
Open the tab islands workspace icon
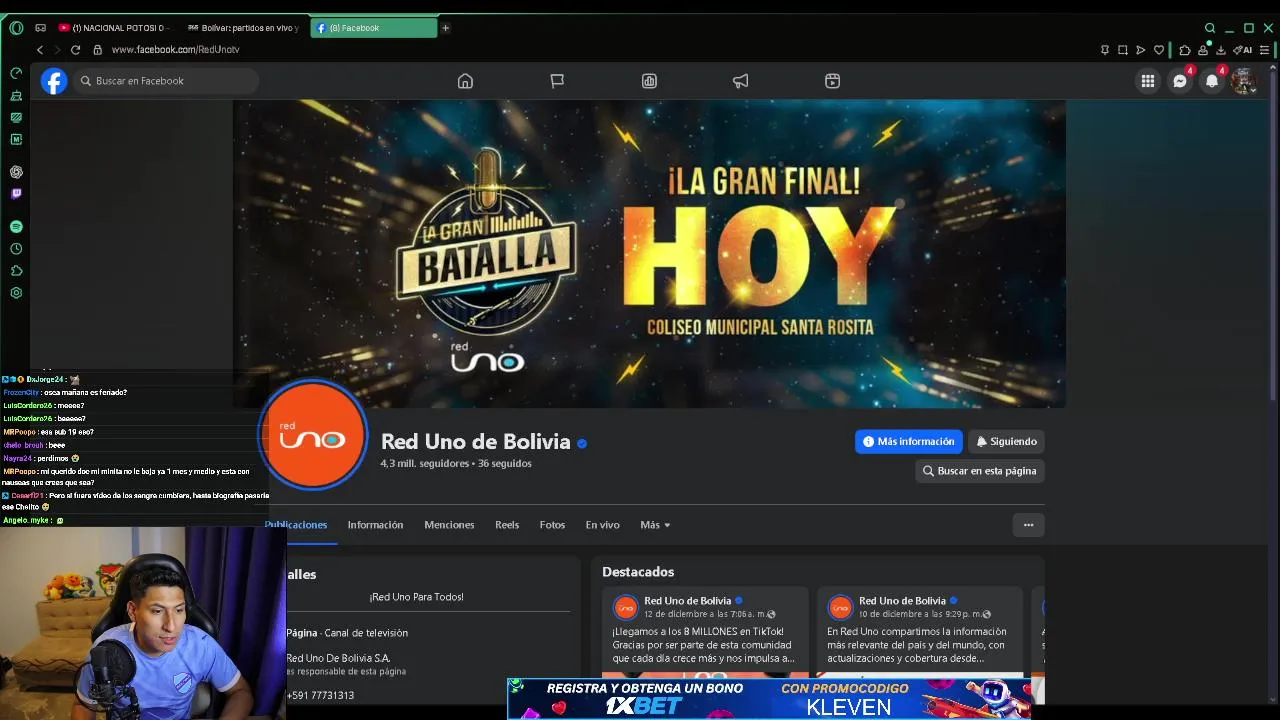40,28
